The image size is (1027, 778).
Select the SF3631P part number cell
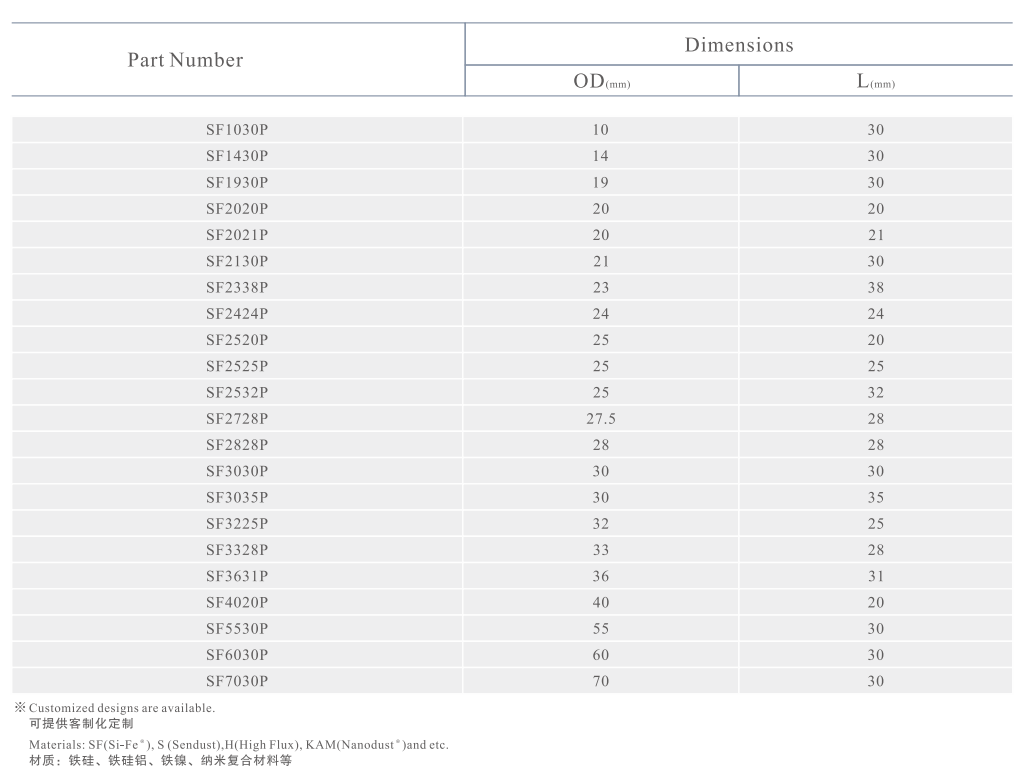(x=237, y=576)
